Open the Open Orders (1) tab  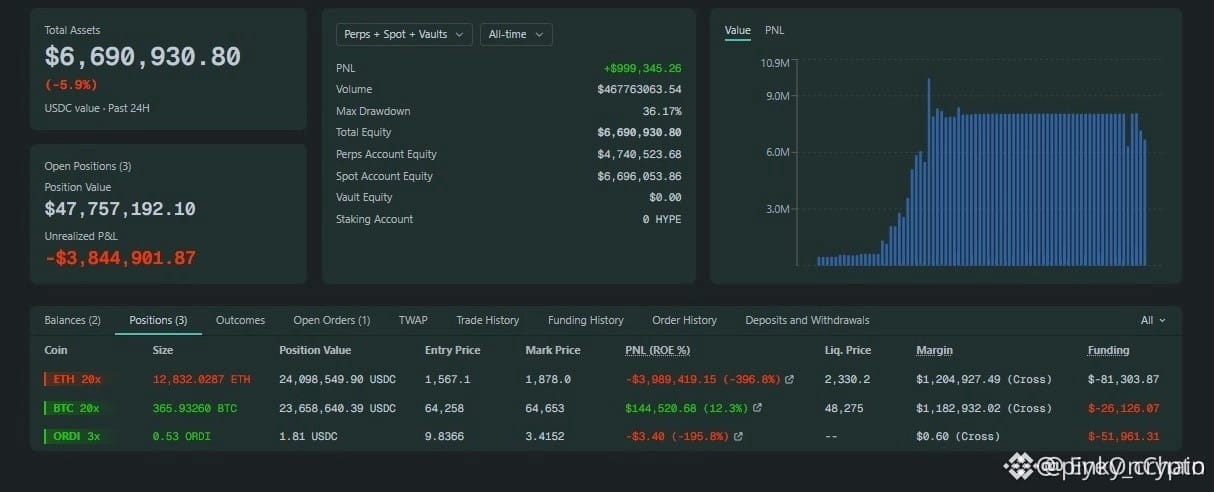[332, 321]
